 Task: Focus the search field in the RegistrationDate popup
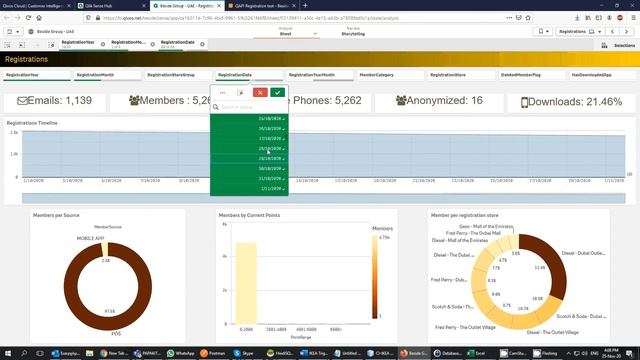click(x=249, y=107)
